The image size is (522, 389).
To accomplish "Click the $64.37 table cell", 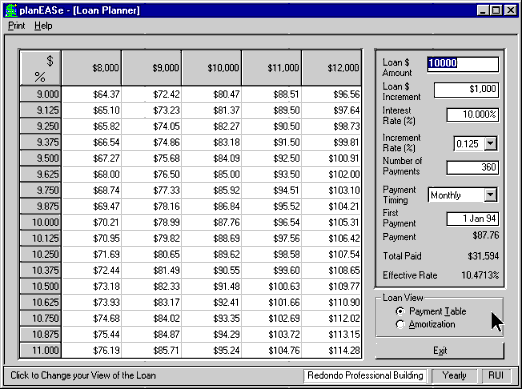I will 92,94.
